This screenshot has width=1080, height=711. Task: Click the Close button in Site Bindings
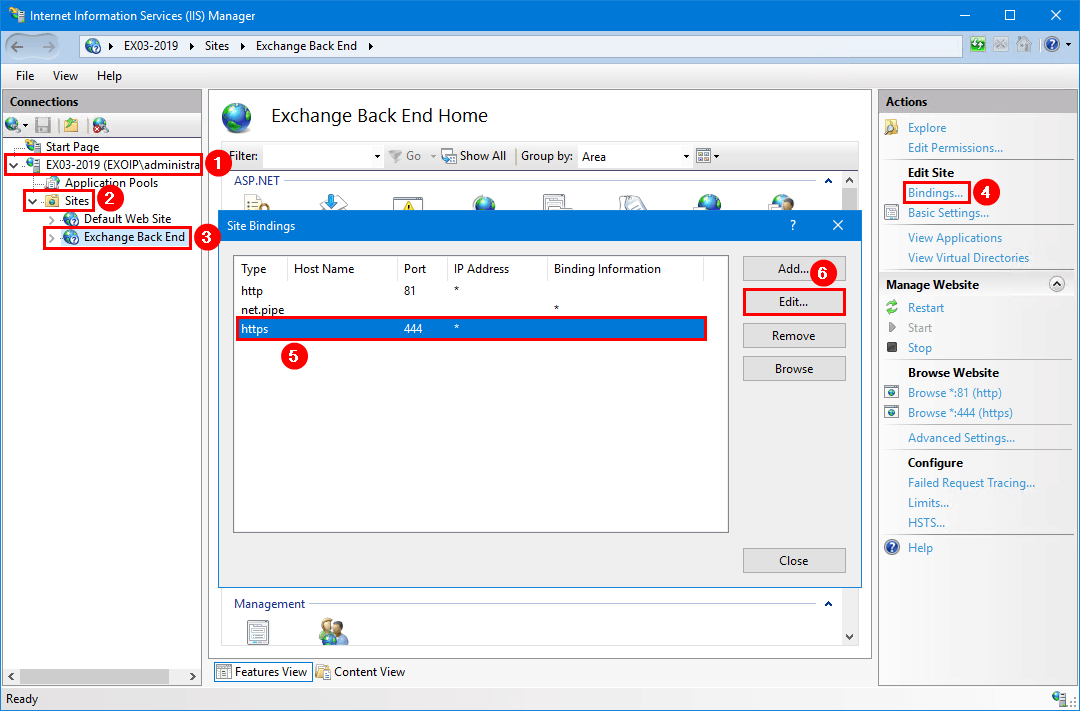(x=793, y=561)
